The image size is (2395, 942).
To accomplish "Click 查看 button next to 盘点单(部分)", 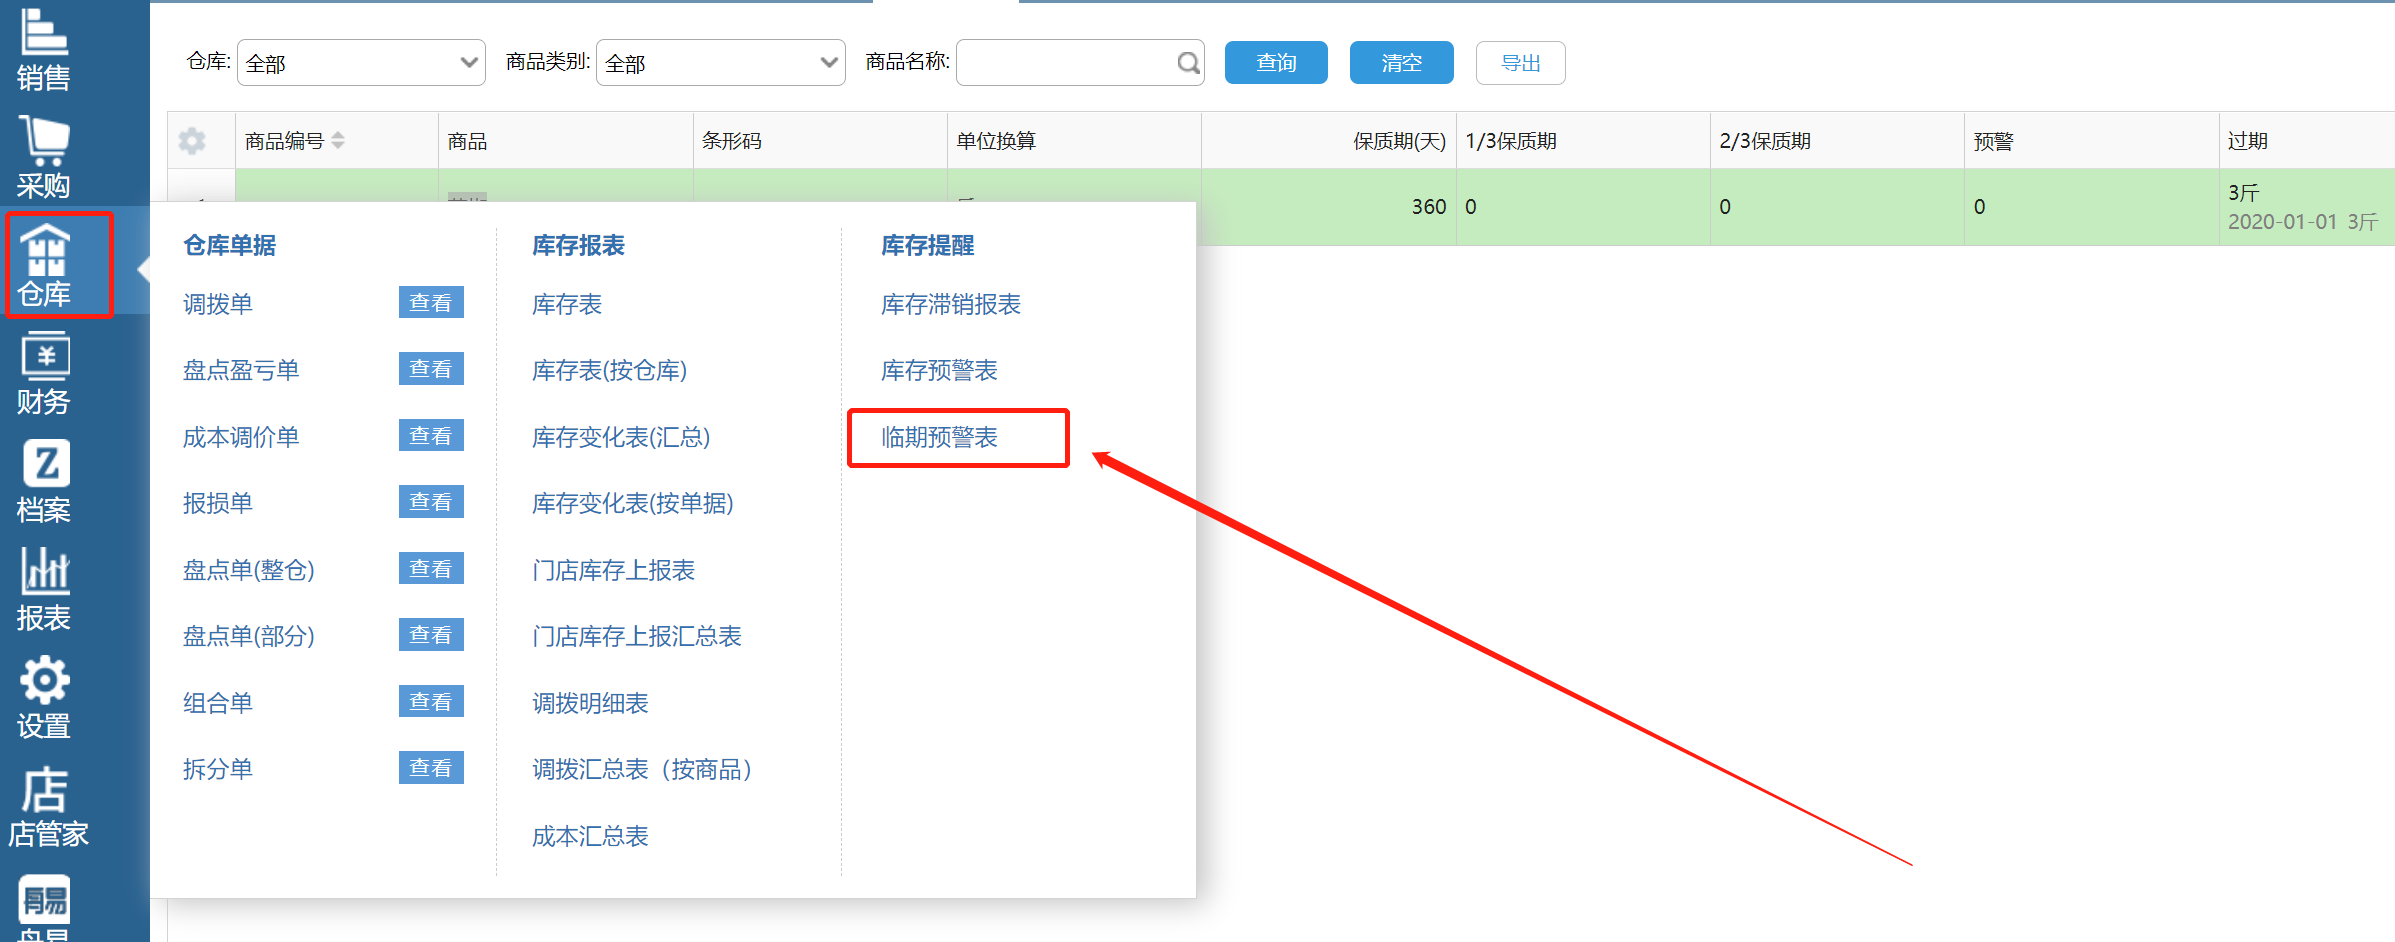I will point(431,635).
